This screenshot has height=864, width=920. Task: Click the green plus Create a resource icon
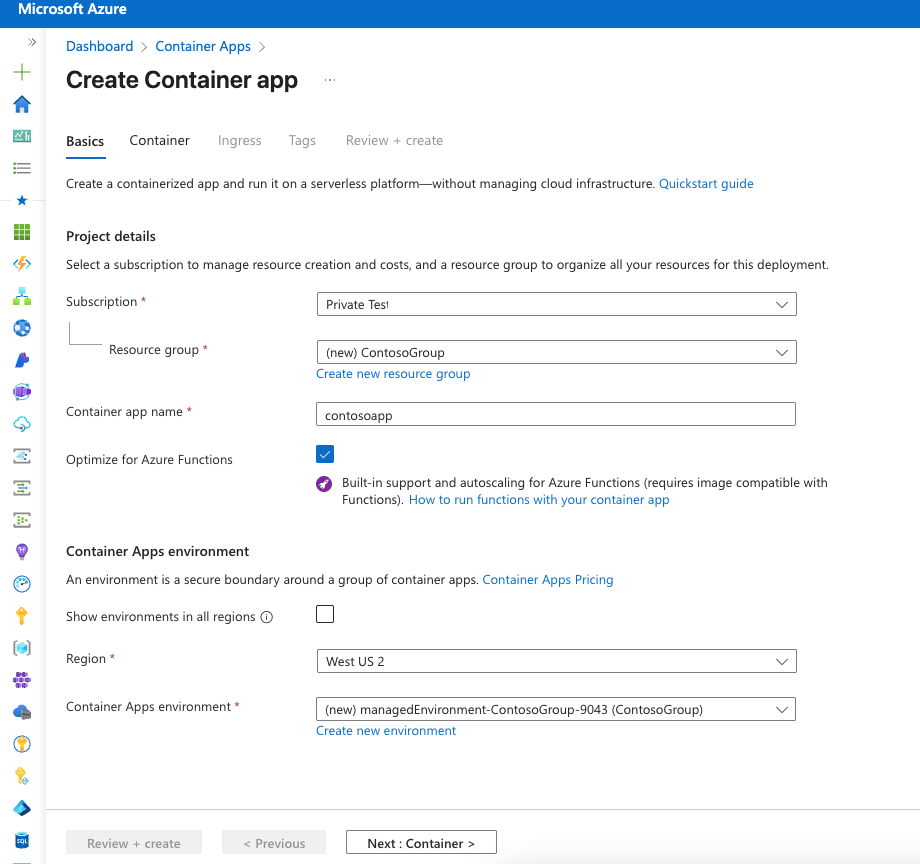tap(22, 72)
